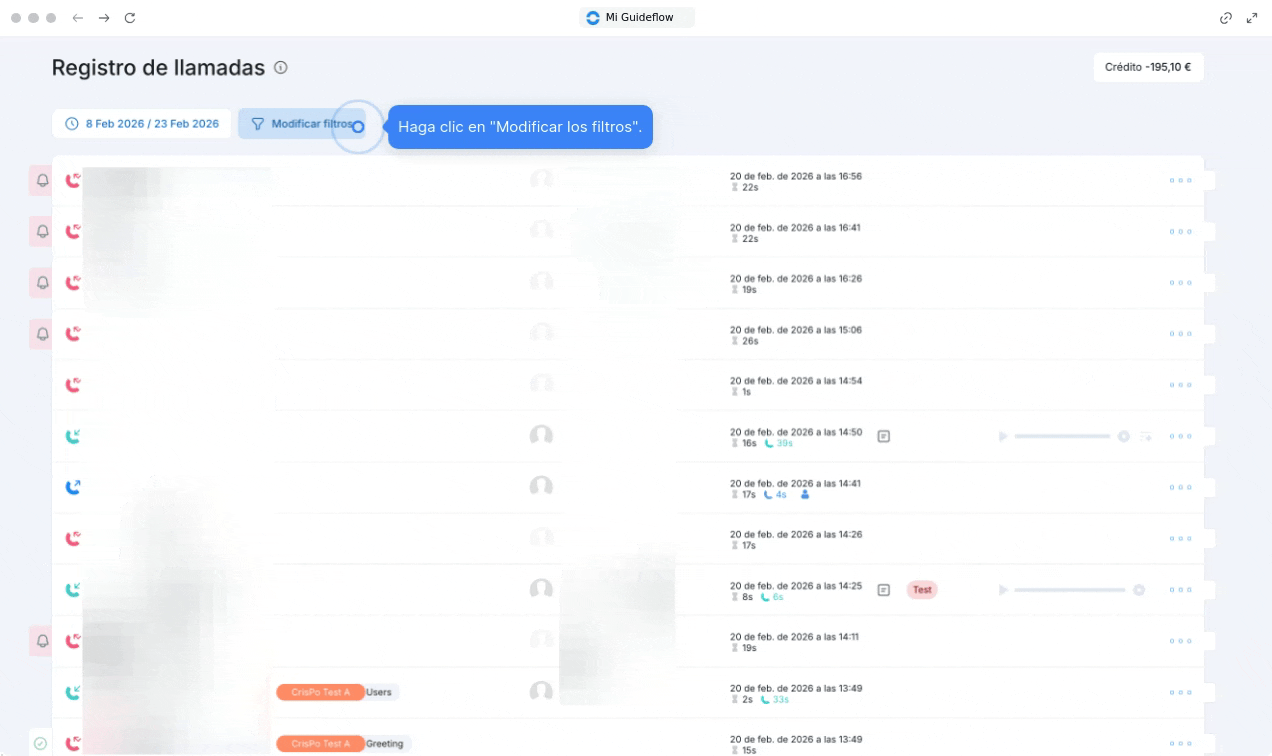Click the green checkmark beside the last call row
The height and width of the screenshot is (756, 1272).
pyautogui.click(x=40, y=743)
